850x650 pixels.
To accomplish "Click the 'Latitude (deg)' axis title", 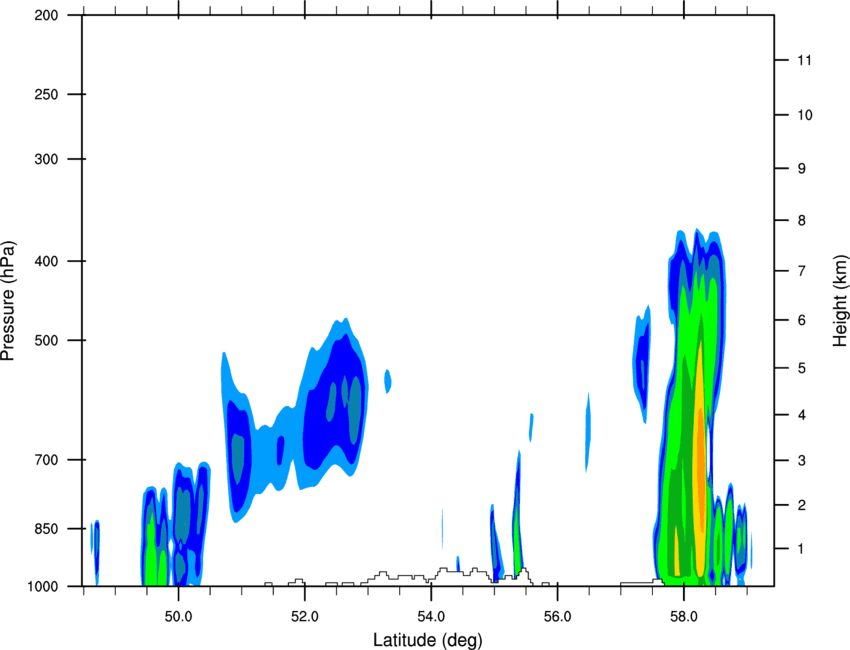I will pos(427,640).
